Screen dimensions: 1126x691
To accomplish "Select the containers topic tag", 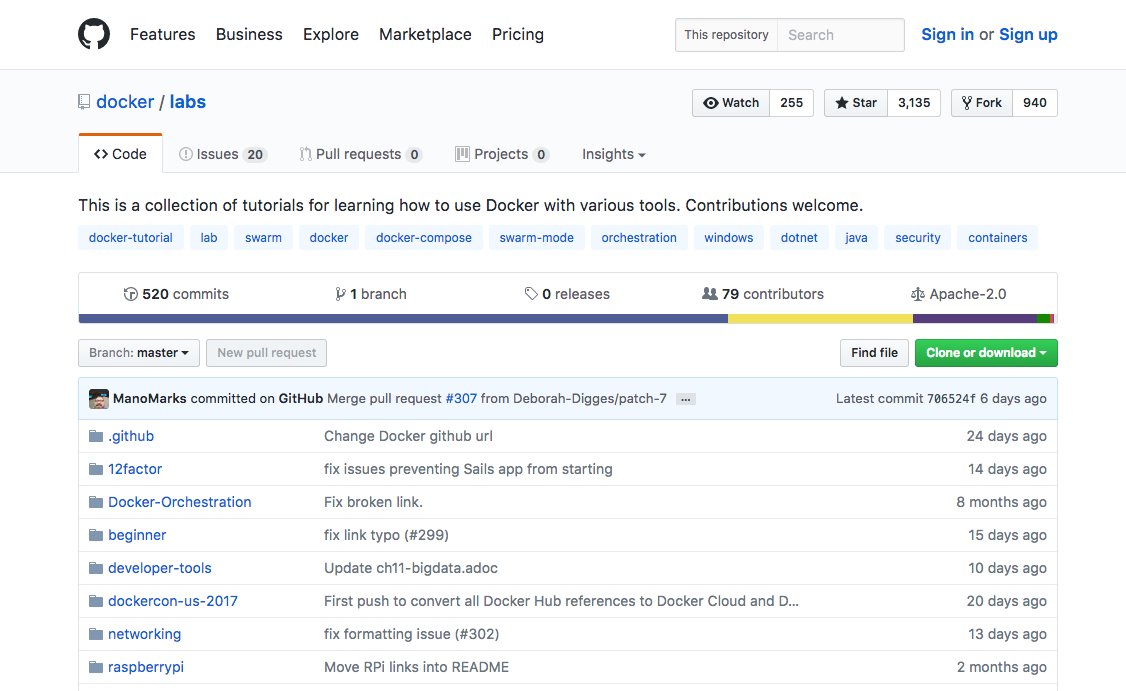I will (x=997, y=238).
